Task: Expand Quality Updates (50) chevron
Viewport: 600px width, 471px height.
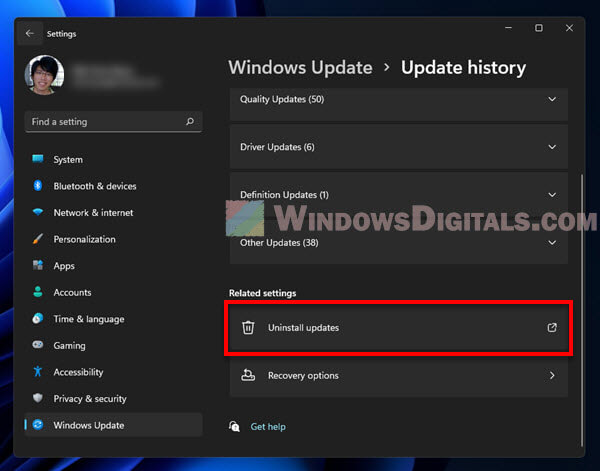Action: click(552, 99)
